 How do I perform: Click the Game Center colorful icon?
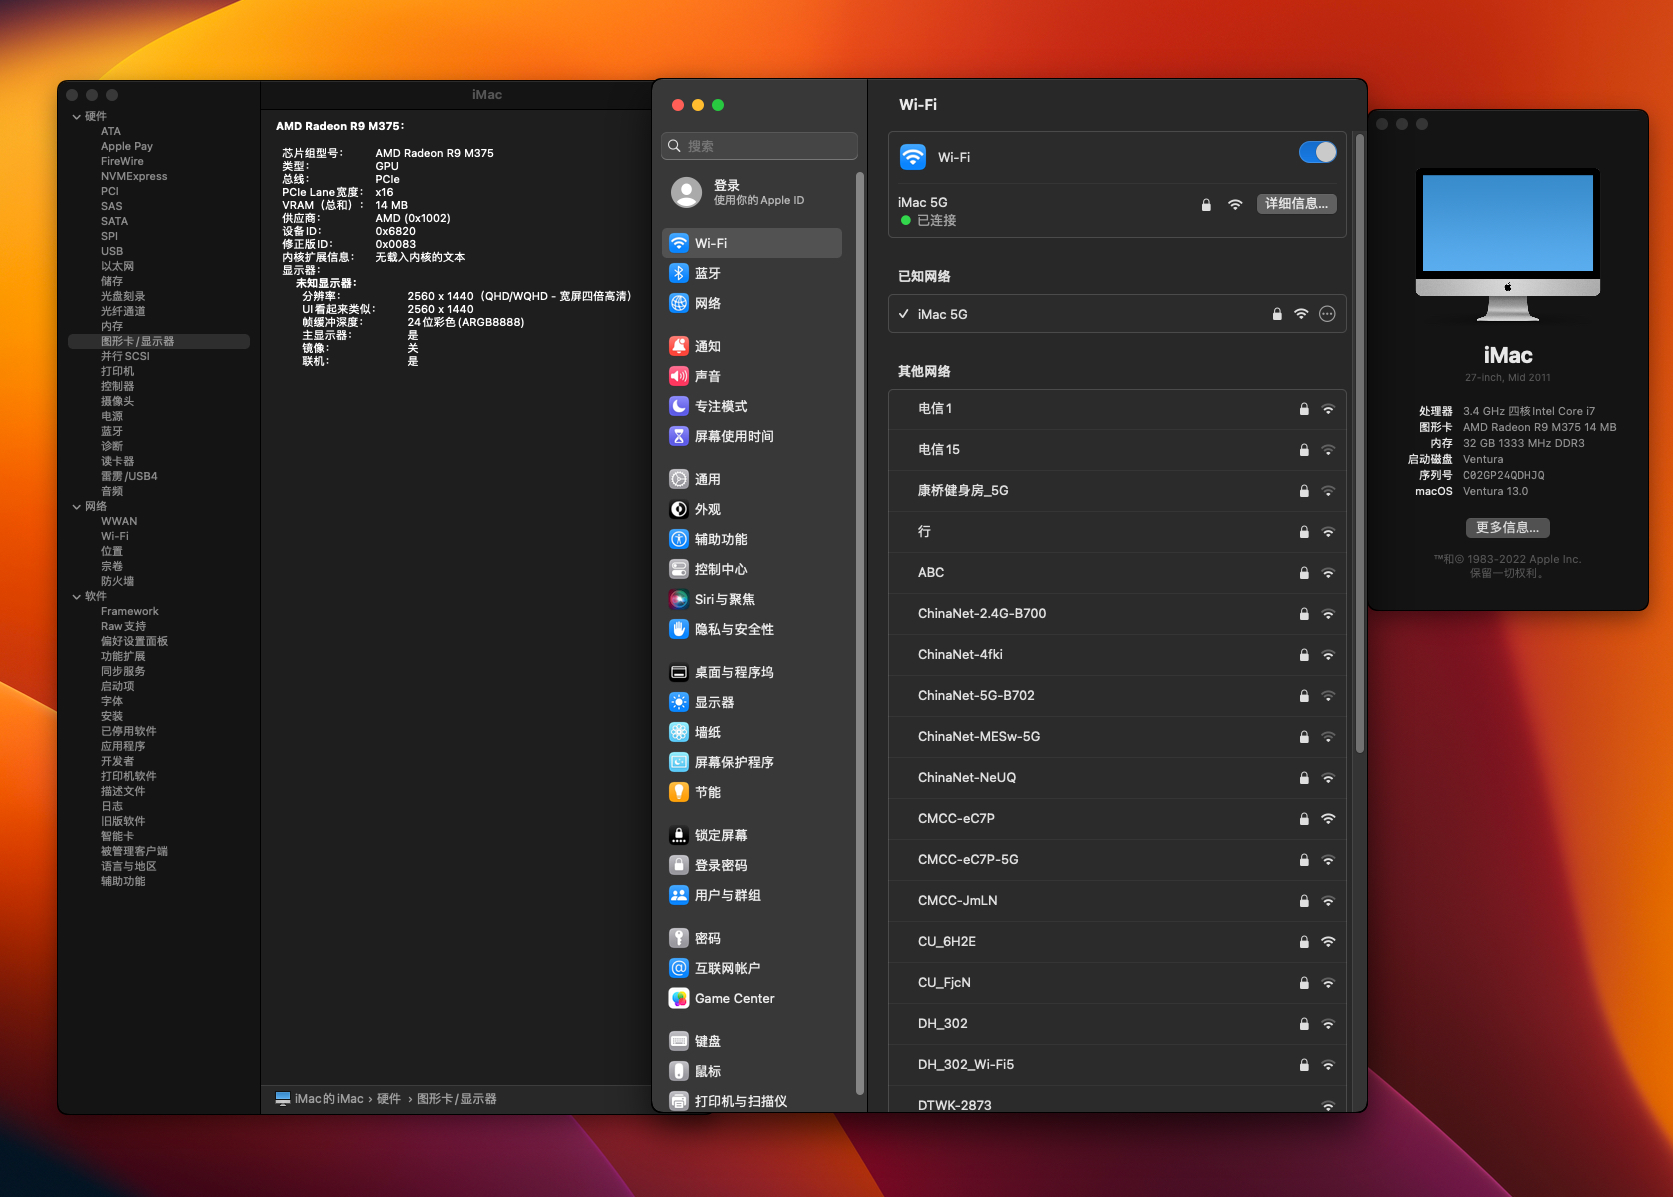[x=679, y=998]
